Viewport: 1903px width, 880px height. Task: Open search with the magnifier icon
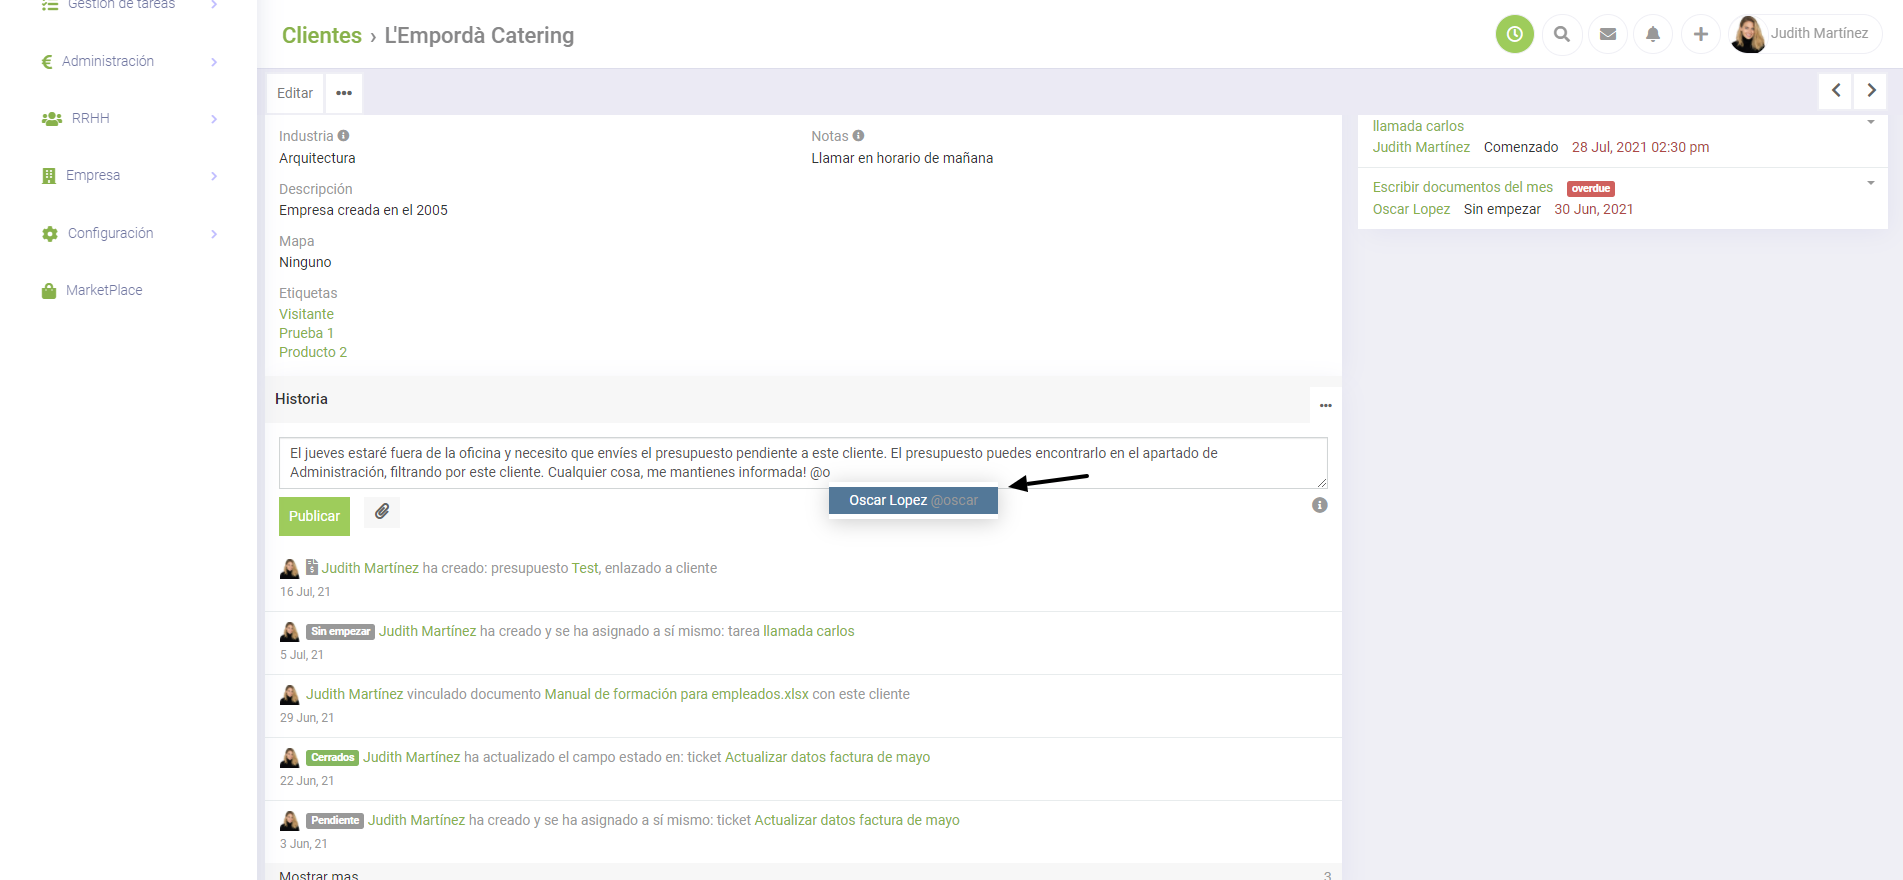coord(1561,34)
